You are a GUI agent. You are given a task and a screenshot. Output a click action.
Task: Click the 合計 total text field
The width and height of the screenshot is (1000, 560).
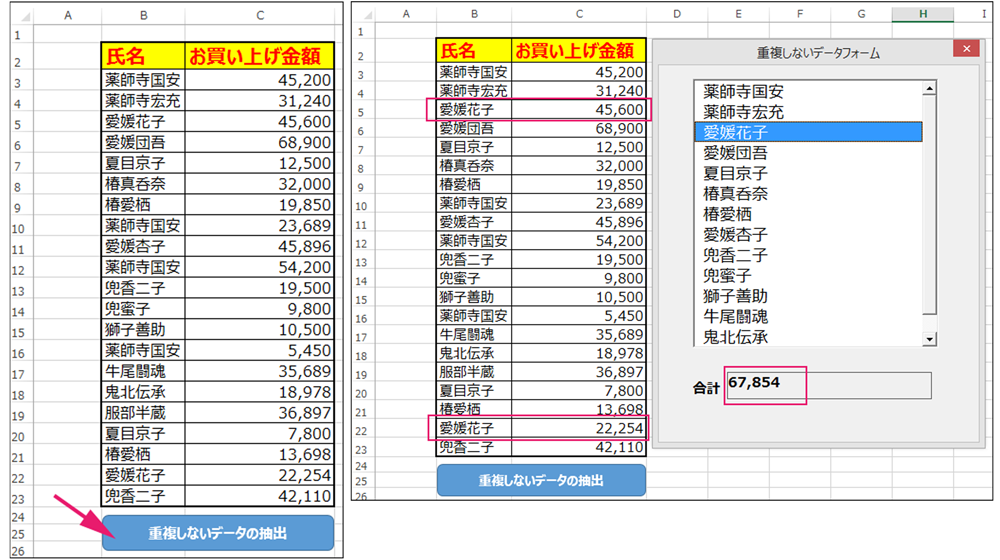(x=828, y=385)
